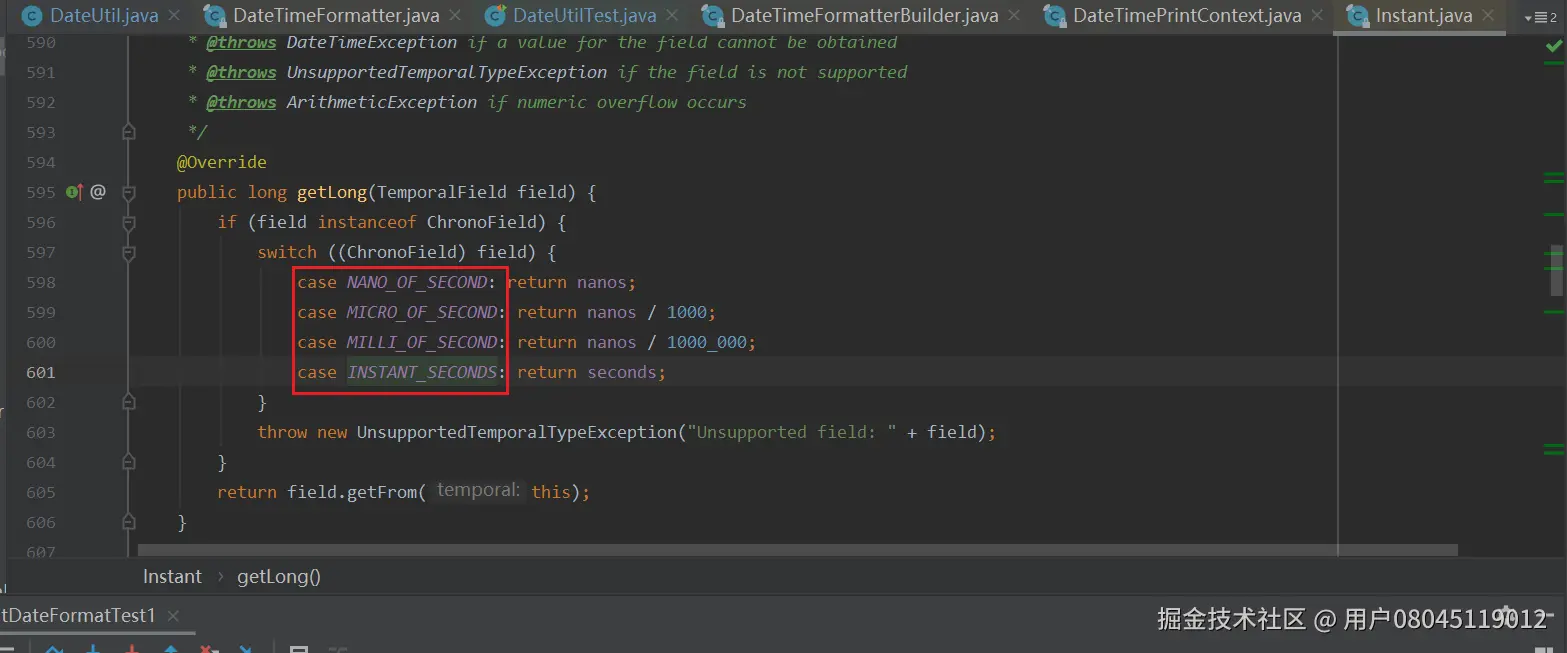Close the DateUtilTest.java tab
Image resolution: width=1567 pixels, height=653 pixels.
[x=674, y=16]
